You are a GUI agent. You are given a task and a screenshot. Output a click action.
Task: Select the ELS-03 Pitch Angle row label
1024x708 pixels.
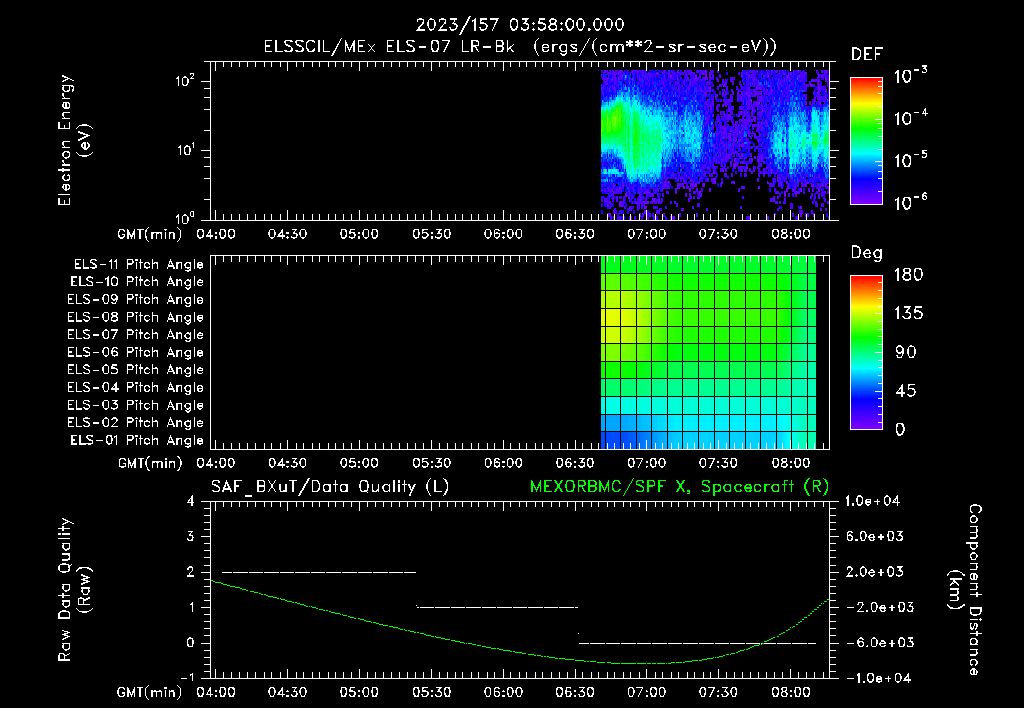pyautogui.click(x=136, y=405)
